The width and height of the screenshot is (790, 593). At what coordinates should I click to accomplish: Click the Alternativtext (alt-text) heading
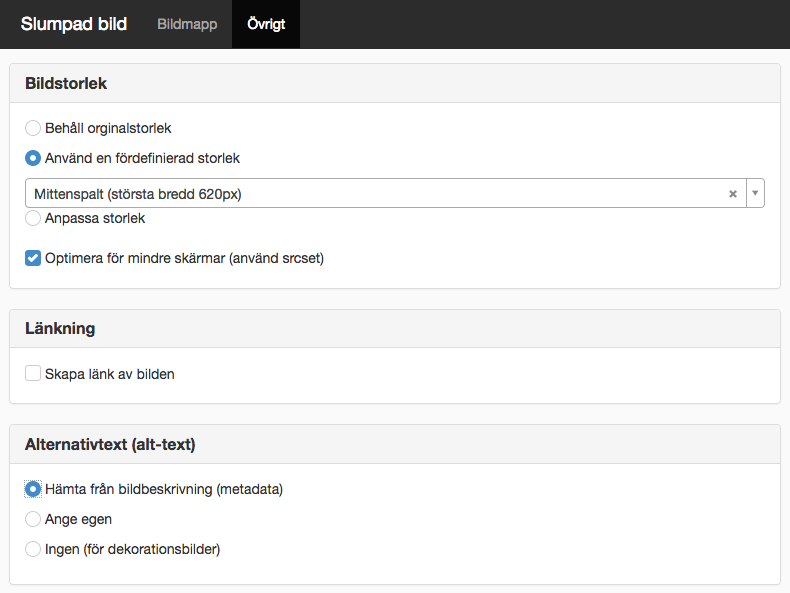(110, 444)
